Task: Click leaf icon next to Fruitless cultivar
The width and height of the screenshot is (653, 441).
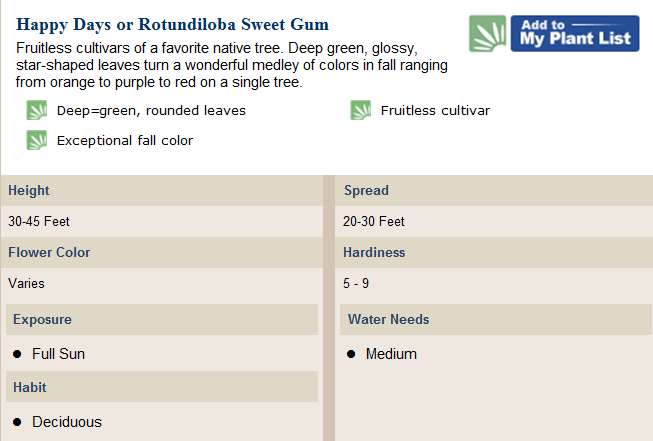Action: click(x=361, y=110)
